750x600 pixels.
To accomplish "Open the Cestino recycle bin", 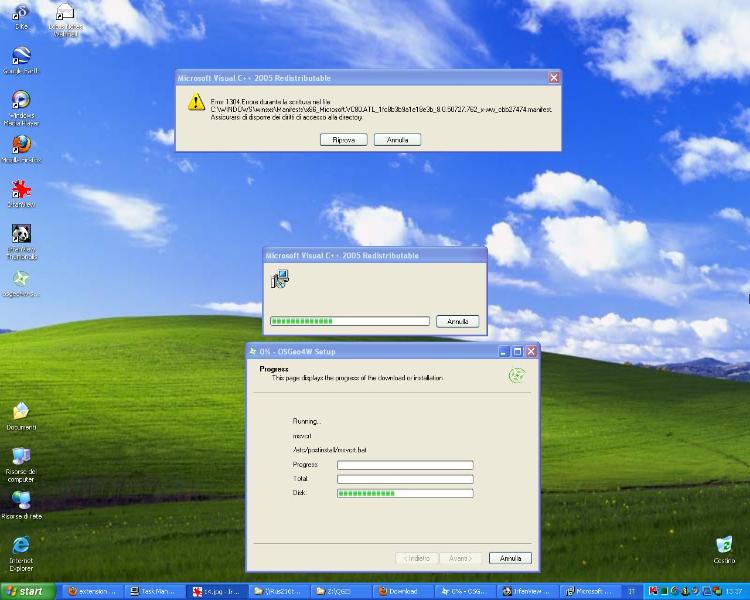I will coord(724,546).
